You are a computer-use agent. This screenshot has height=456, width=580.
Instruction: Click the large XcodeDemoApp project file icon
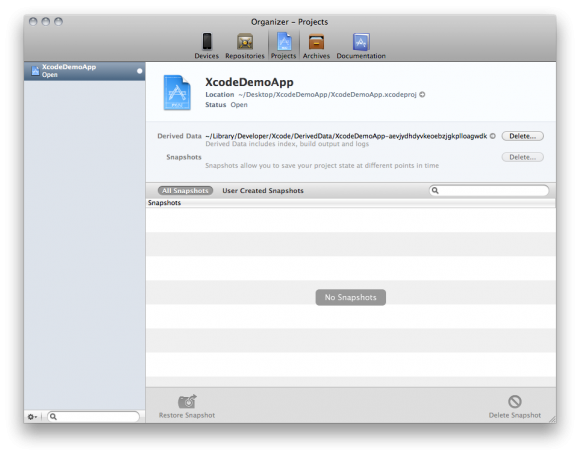[177, 92]
